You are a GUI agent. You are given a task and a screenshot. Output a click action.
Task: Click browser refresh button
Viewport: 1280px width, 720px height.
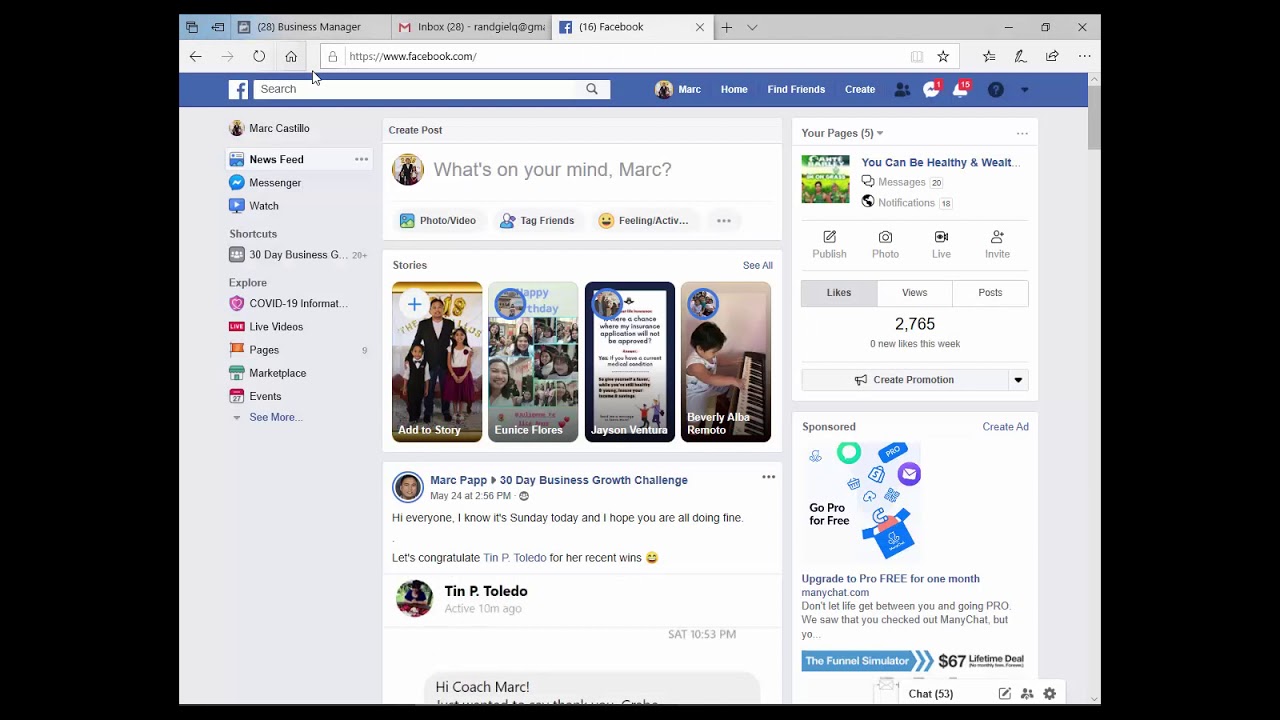pyautogui.click(x=259, y=56)
